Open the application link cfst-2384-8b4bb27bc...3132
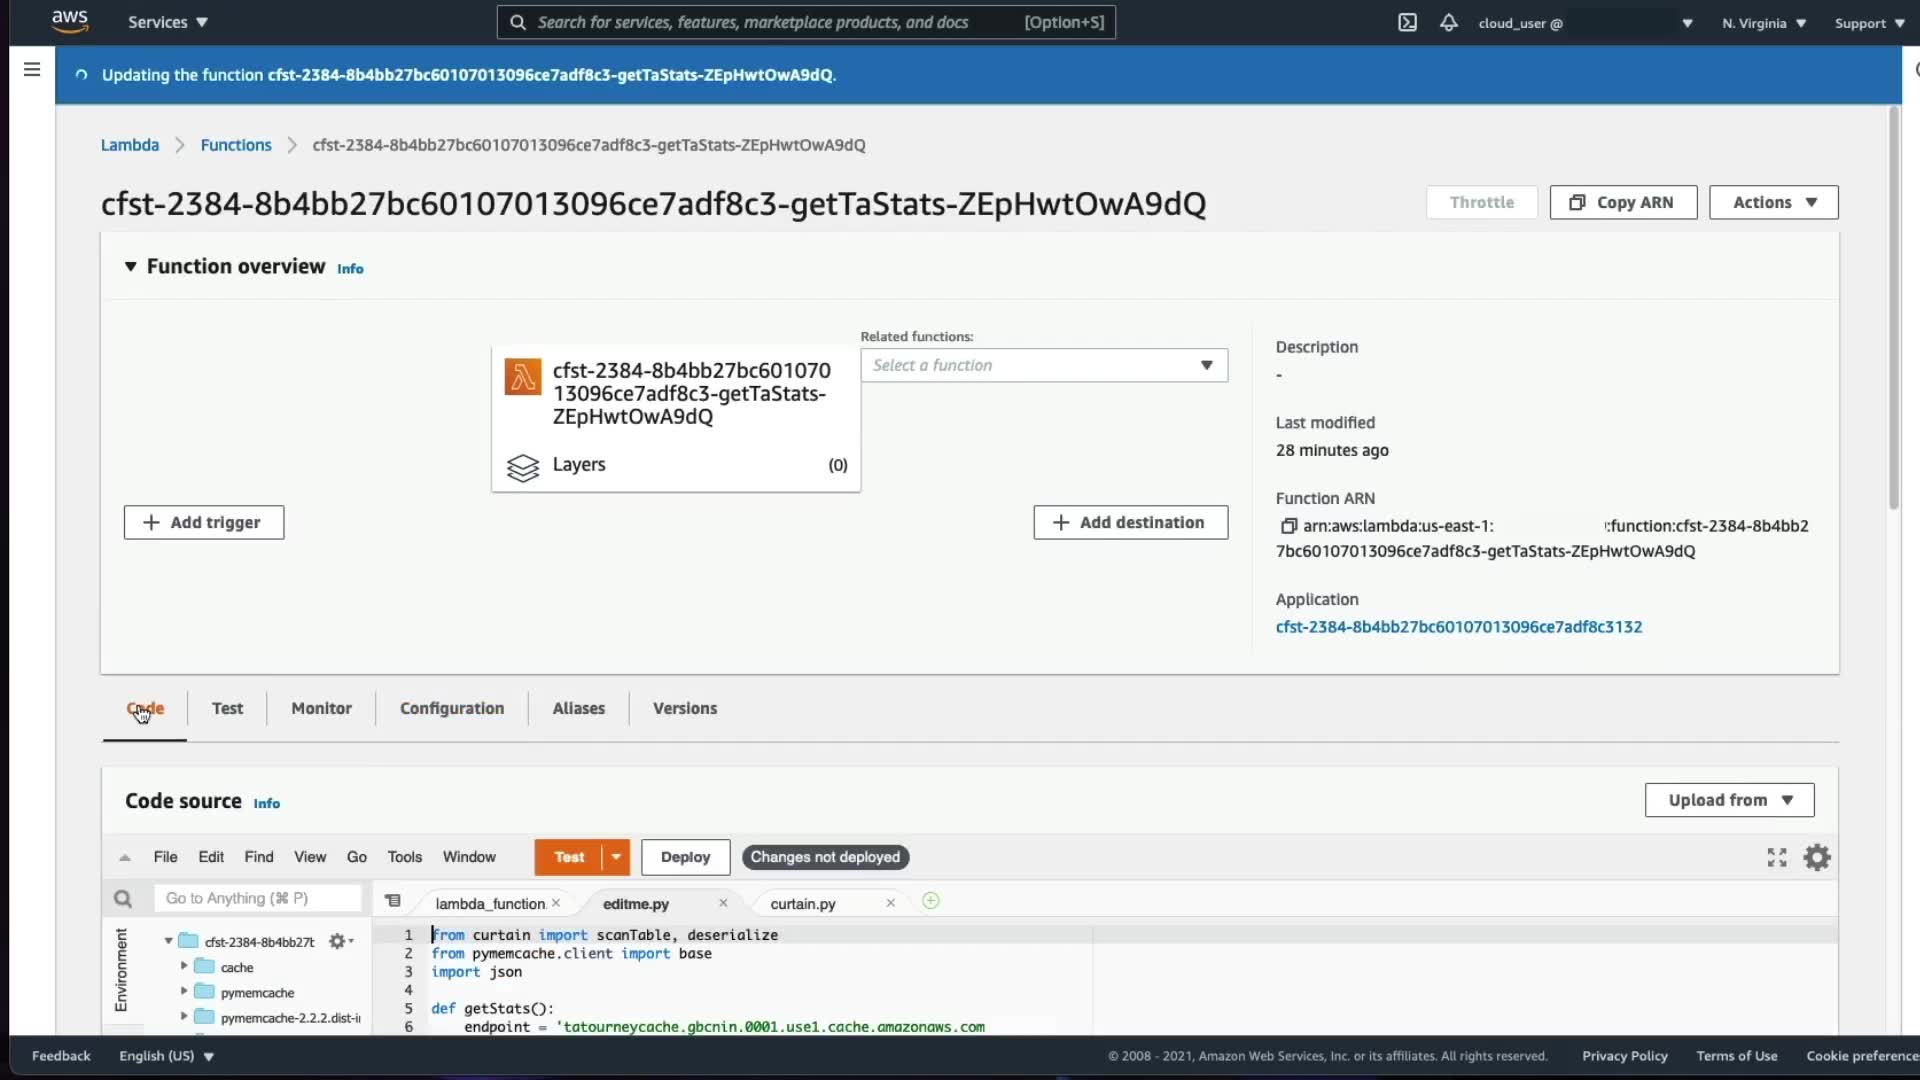 point(1458,627)
